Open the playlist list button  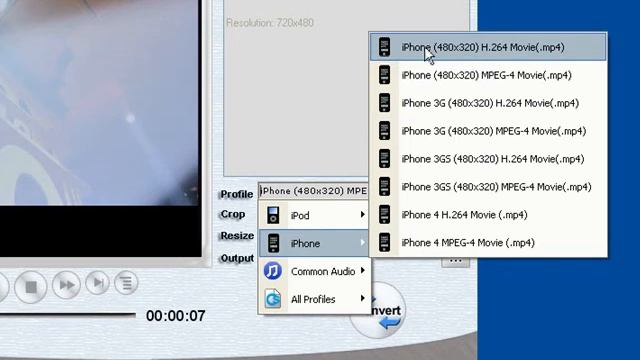tap(126, 282)
